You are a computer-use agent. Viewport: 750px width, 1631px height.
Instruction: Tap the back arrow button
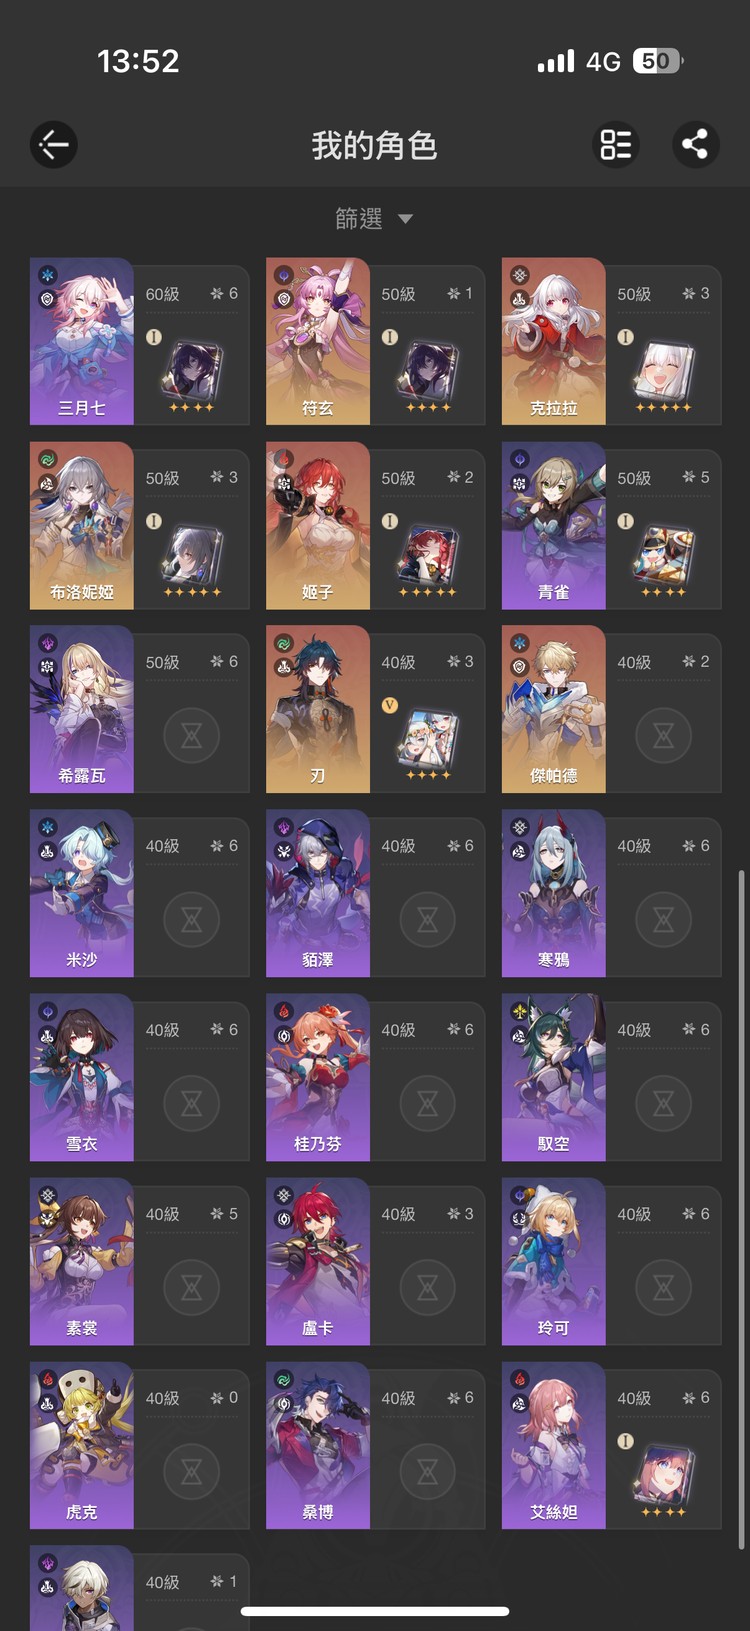pyautogui.click(x=53, y=145)
